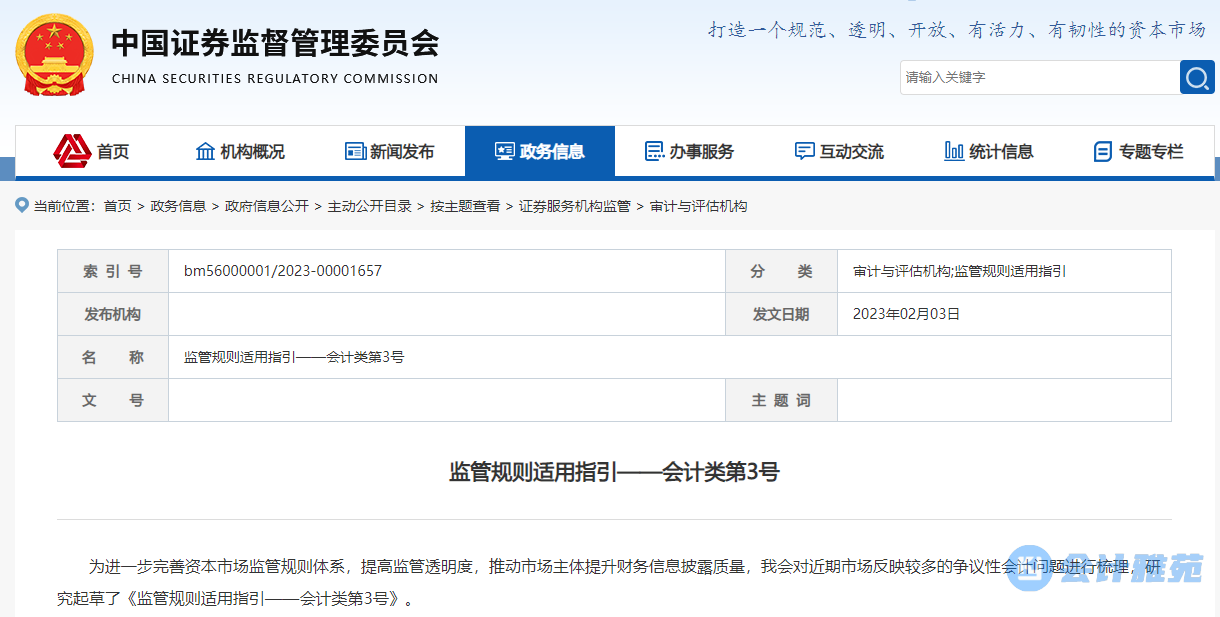Click the red logo icon beside 首页
This screenshot has width=1220, height=617.
click(72, 151)
